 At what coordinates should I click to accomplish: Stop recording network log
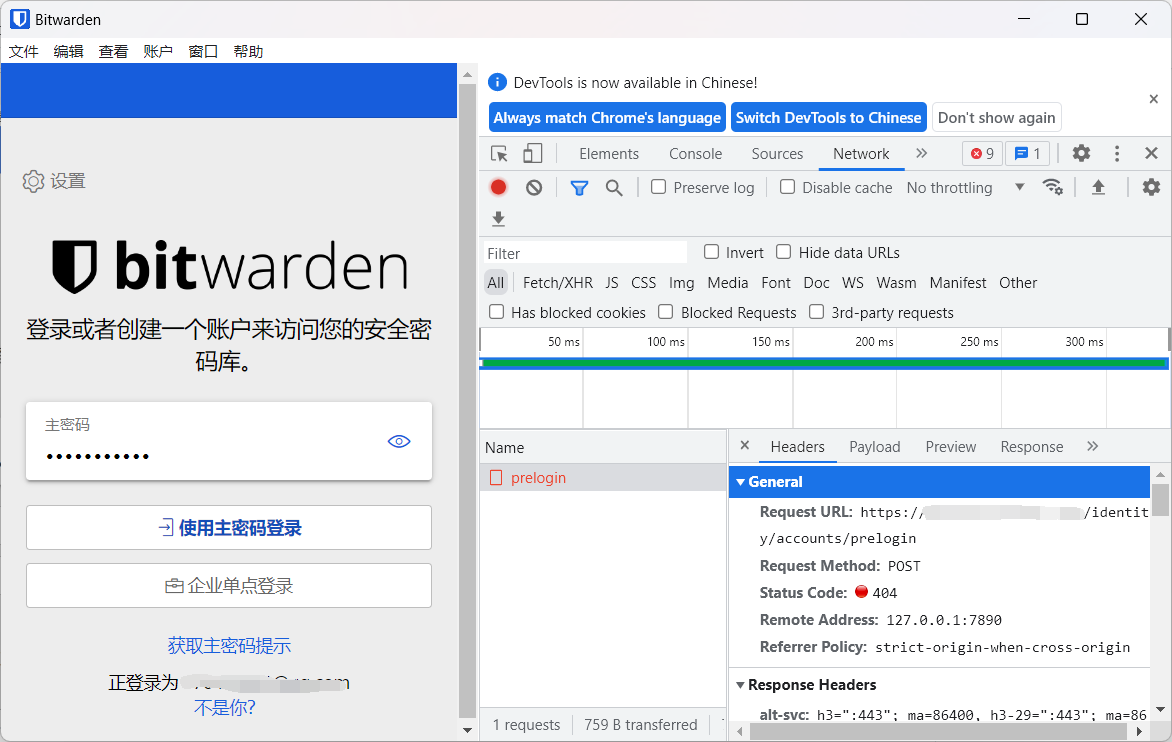pyautogui.click(x=499, y=188)
